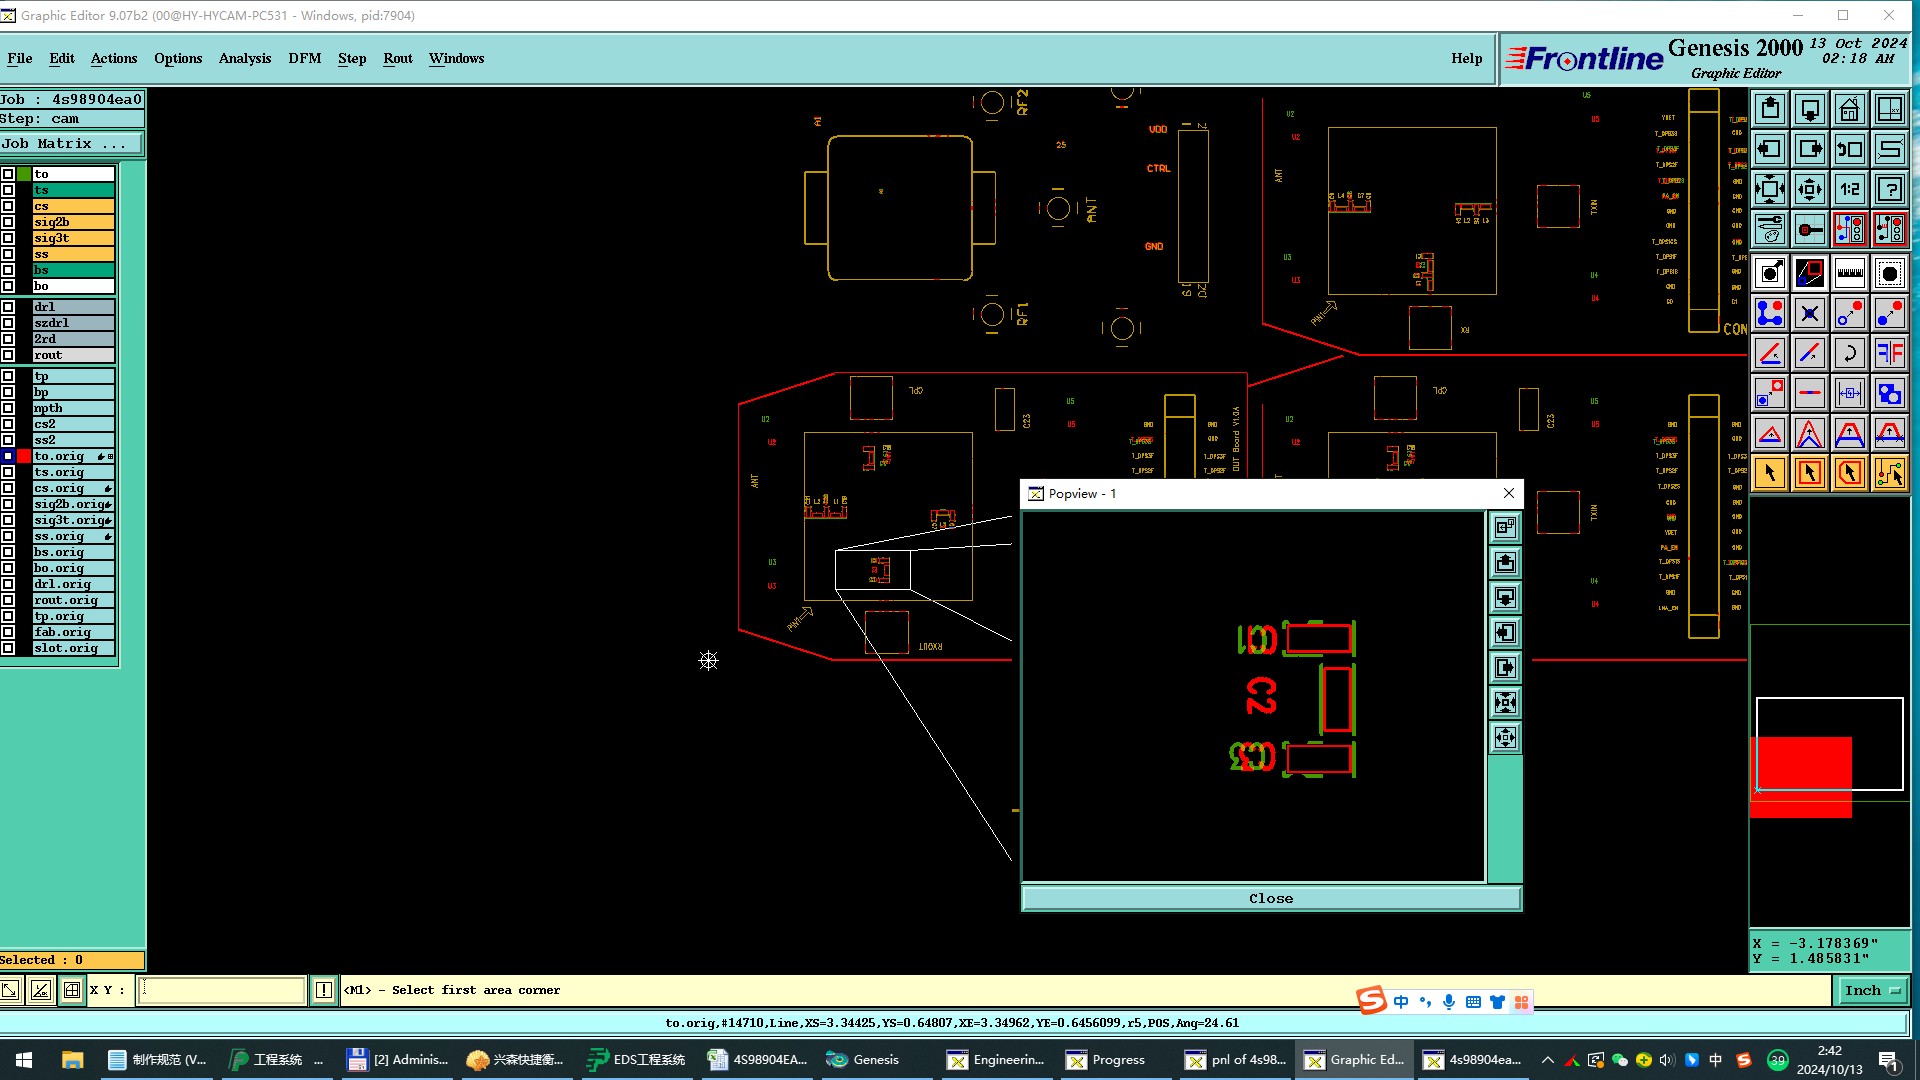Select the ruler measure tool
Viewport: 1920px width, 1080px height.
pyautogui.click(x=1849, y=273)
